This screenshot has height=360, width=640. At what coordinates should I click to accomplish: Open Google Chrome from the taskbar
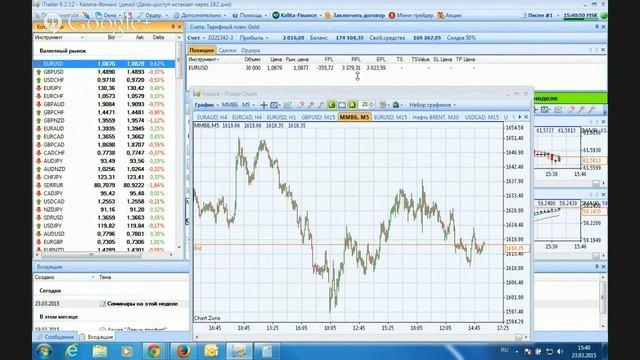(154, 351)
